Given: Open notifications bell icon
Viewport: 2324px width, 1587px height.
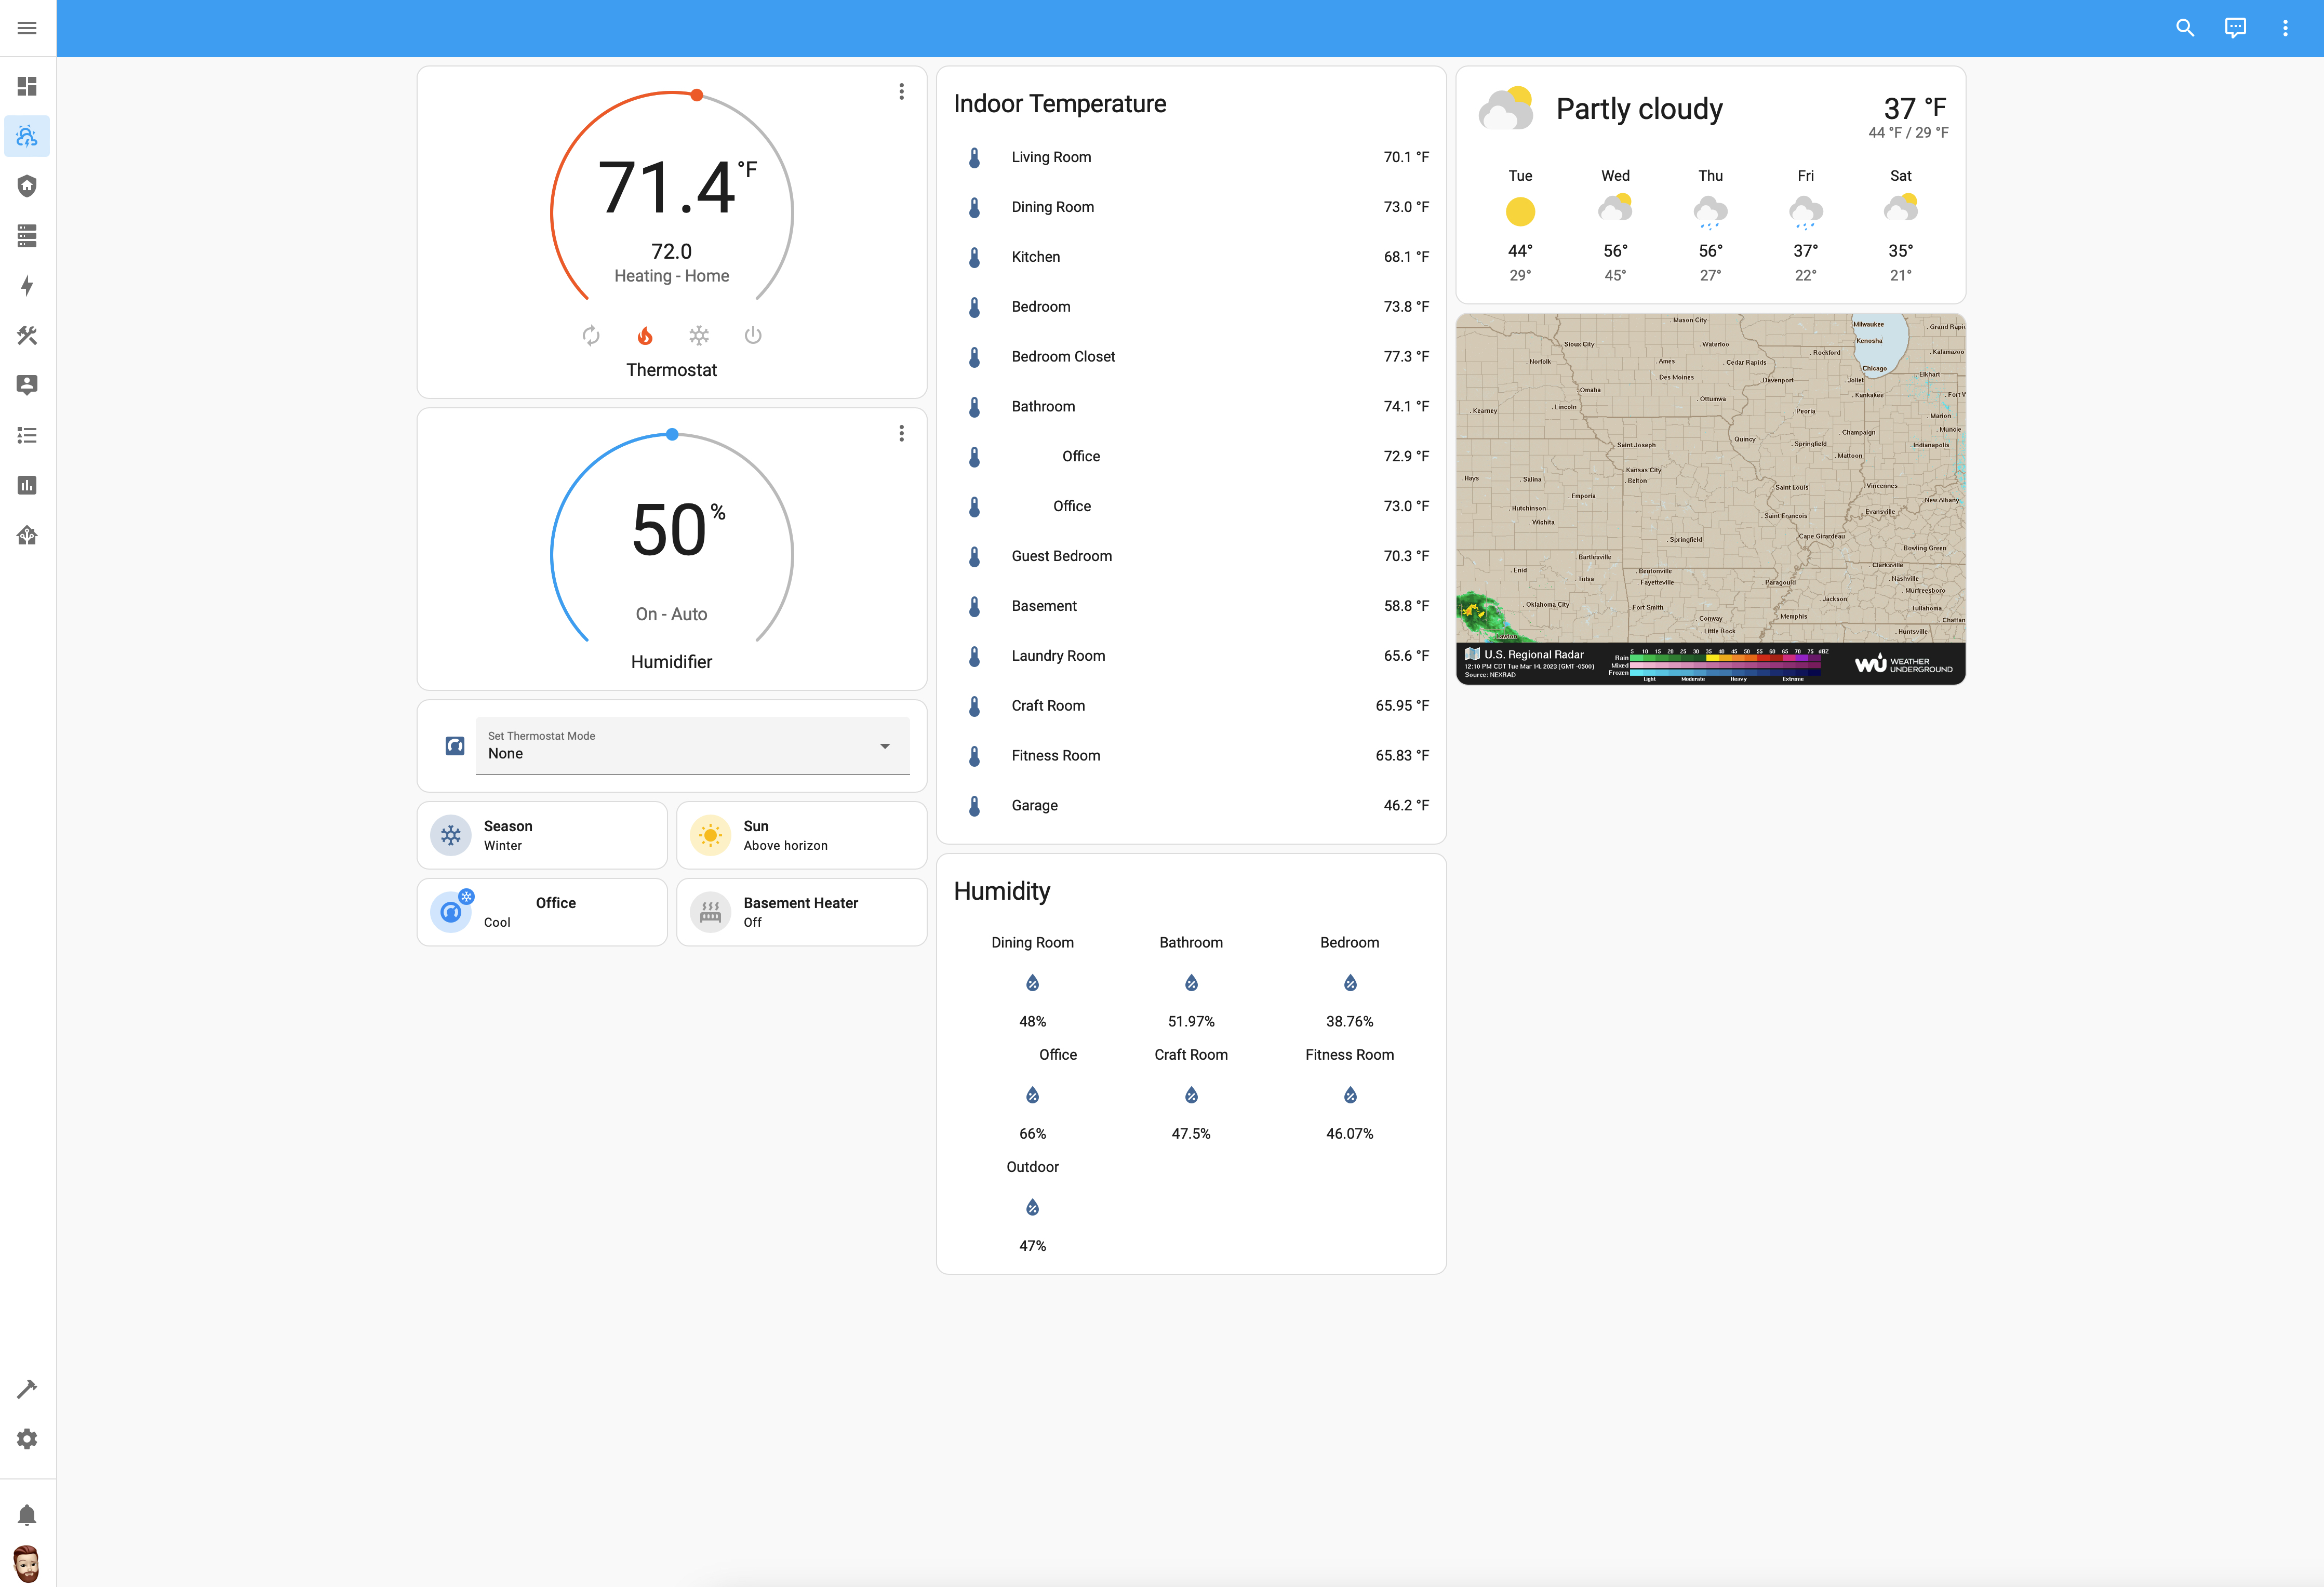Looking at the screenshot, I should 27,1515.
